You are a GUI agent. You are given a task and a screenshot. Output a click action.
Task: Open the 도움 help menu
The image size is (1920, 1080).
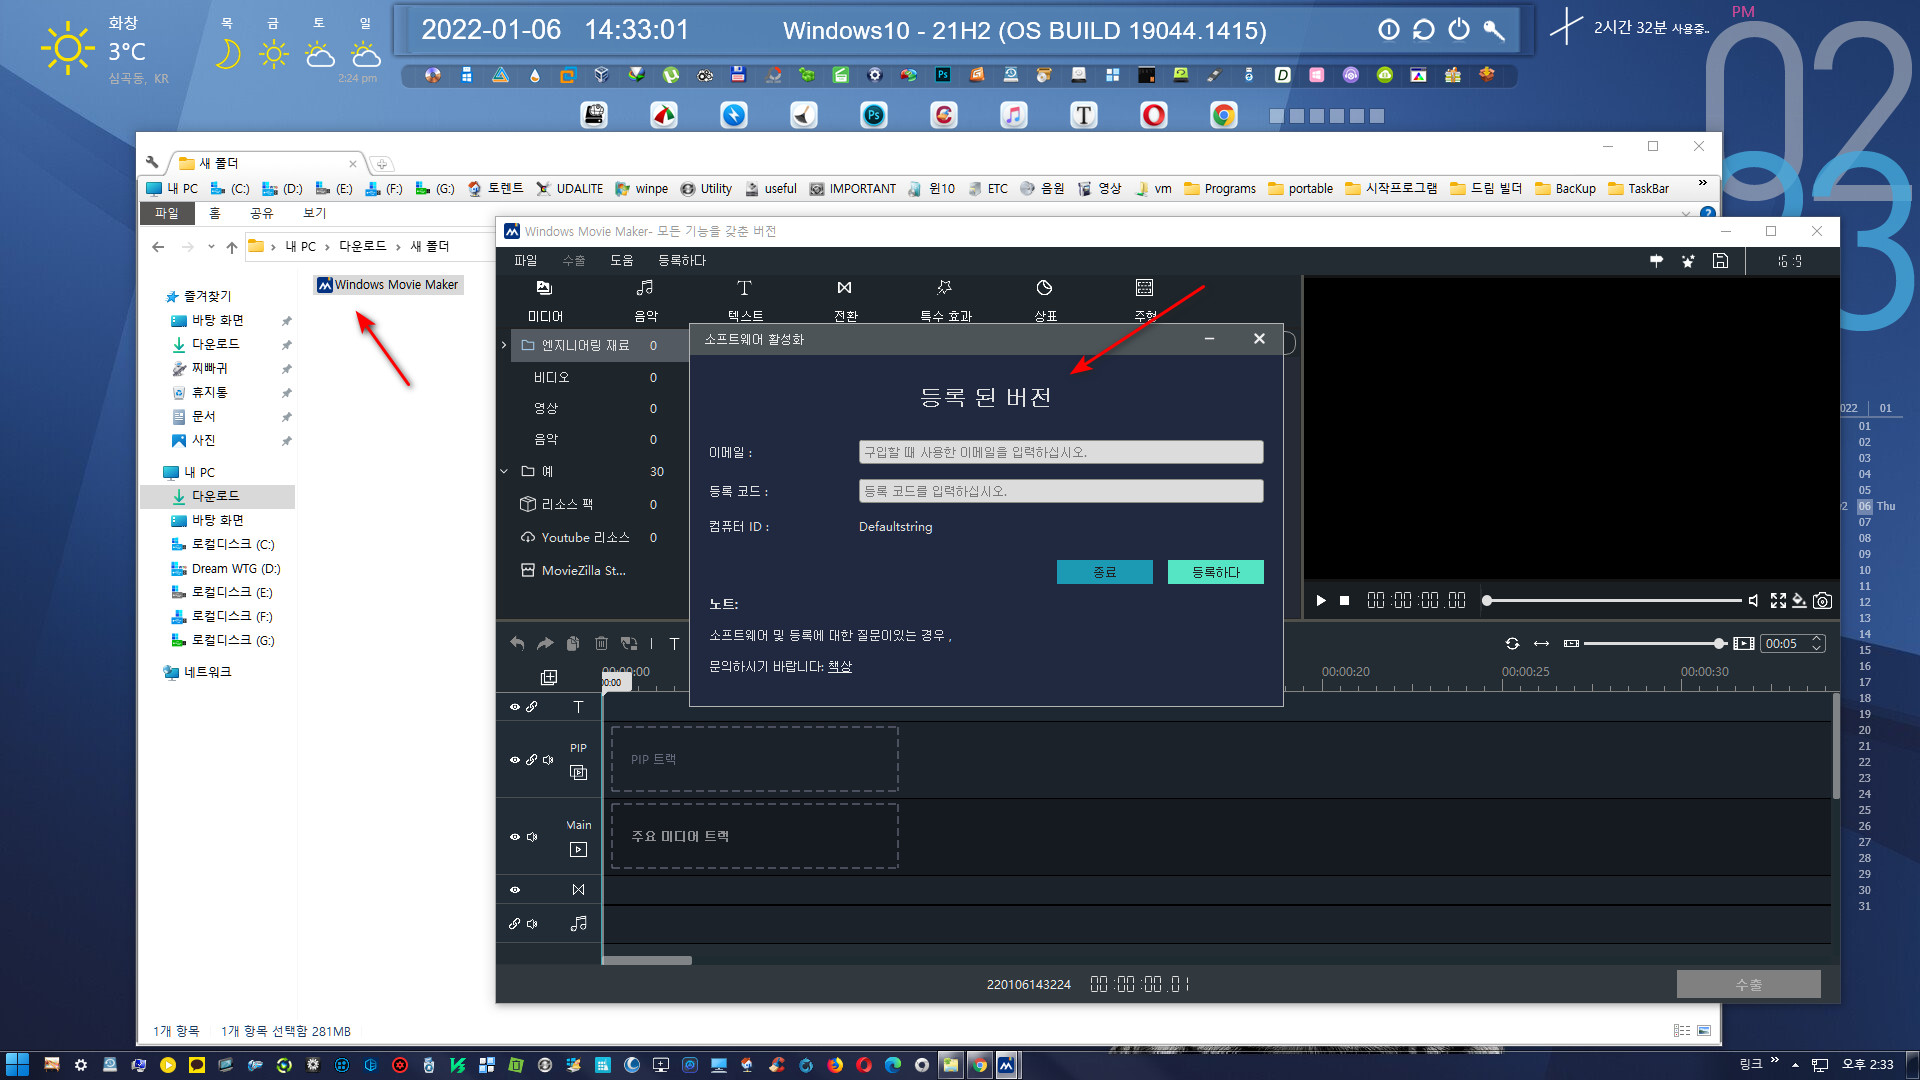(621, 260)
